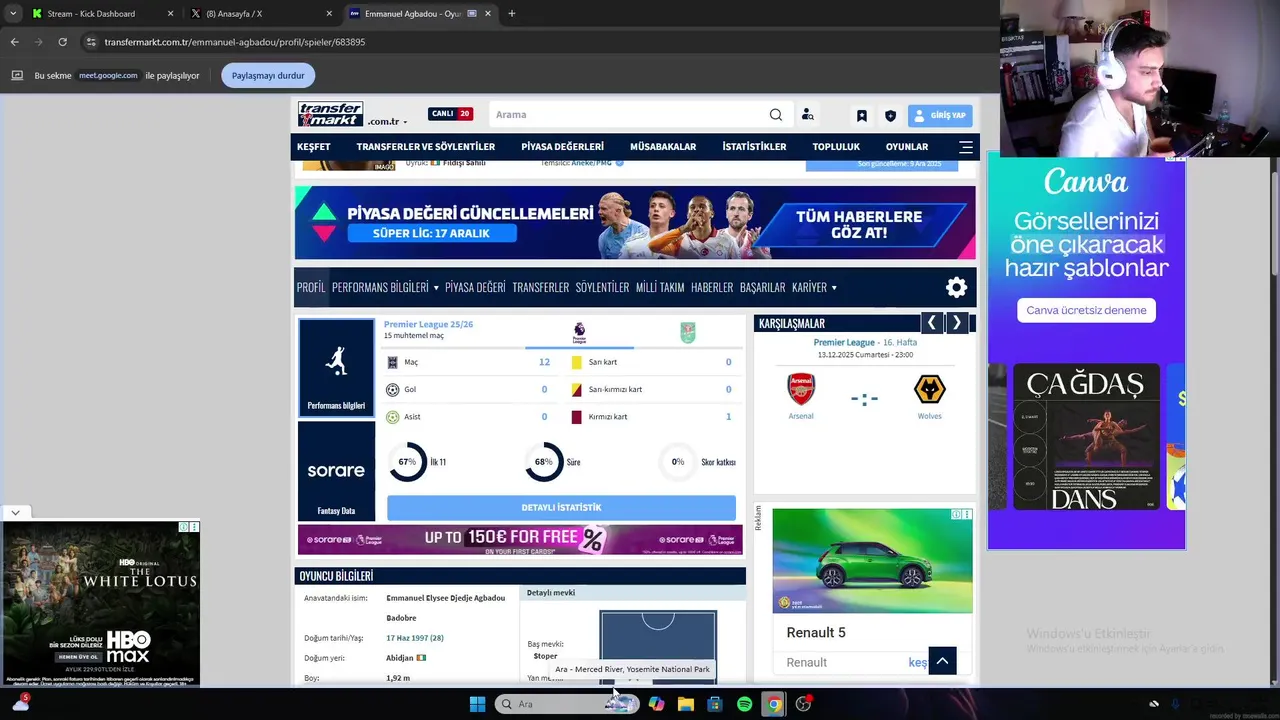Click the magnifier search icon
Image resolution: width=1280 pixels, height=720 pixels.
(x=776, y=114)
